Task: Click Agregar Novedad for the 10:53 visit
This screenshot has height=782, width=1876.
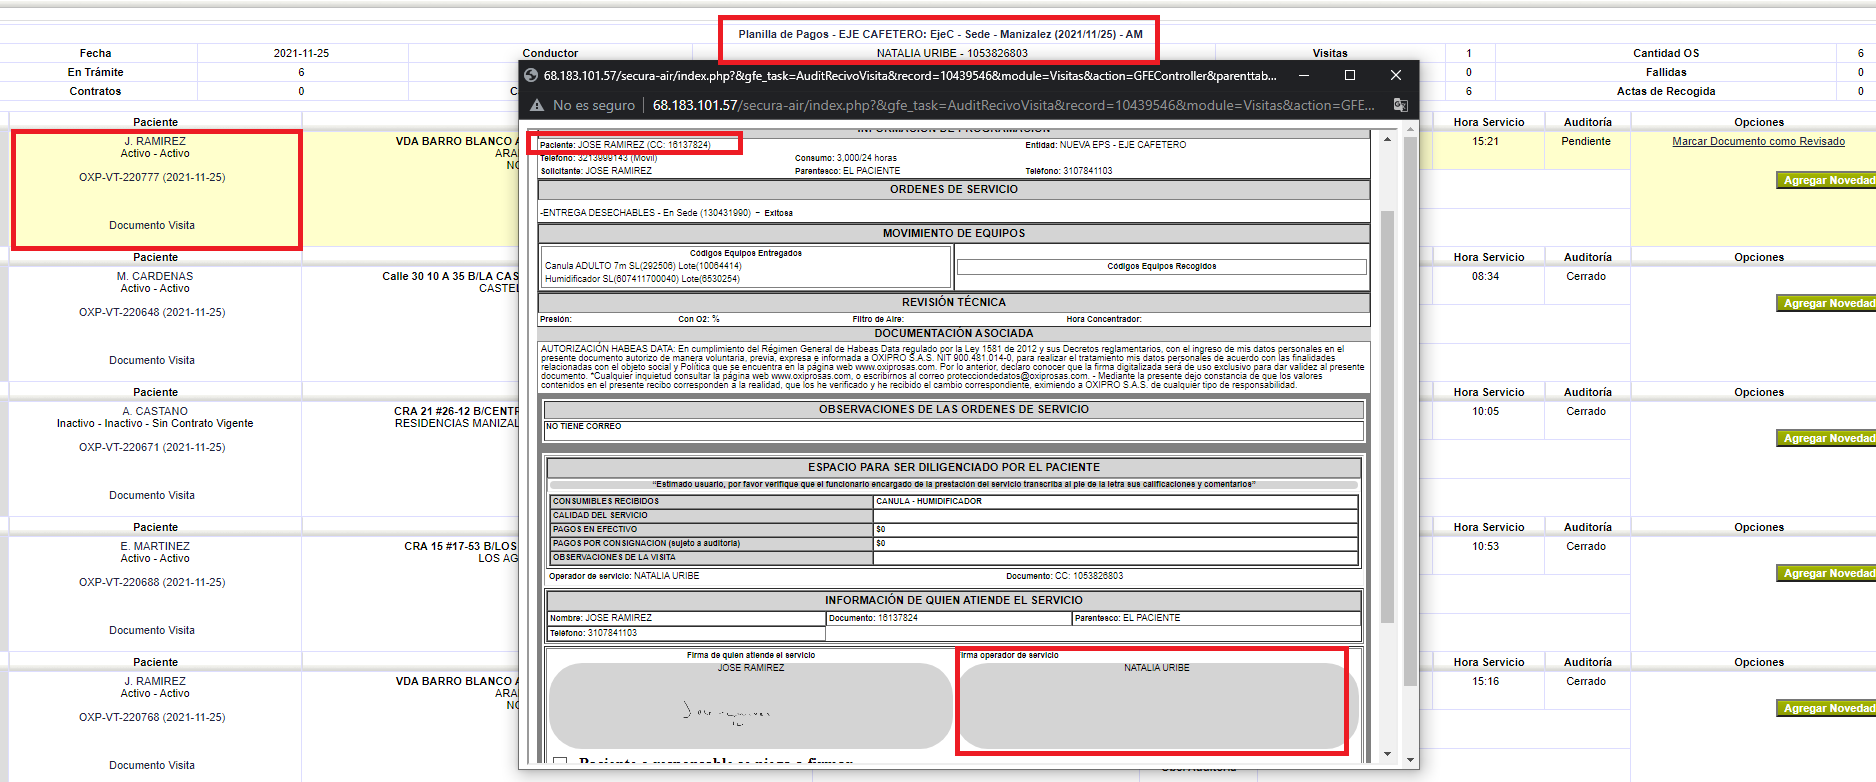Action: click(1826, 573)
